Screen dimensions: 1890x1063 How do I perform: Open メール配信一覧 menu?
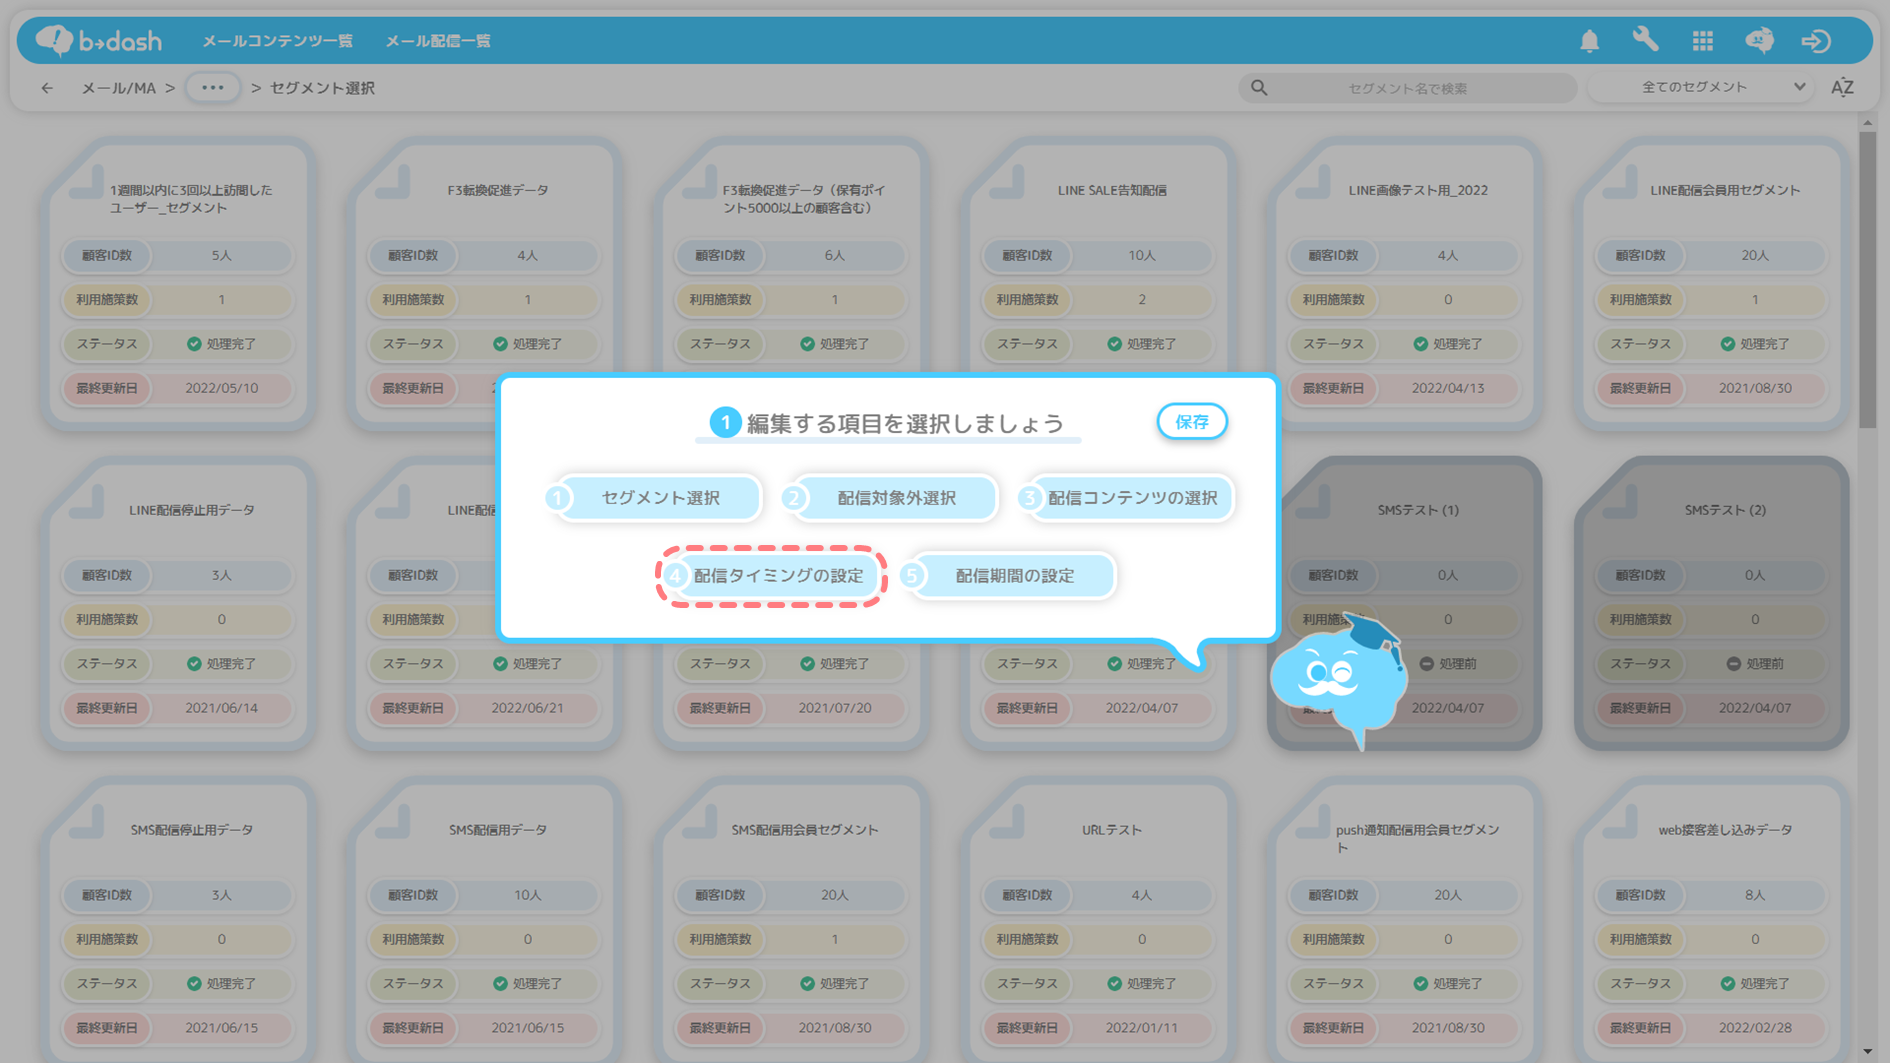pyautogui.click(x=438, y=41)
